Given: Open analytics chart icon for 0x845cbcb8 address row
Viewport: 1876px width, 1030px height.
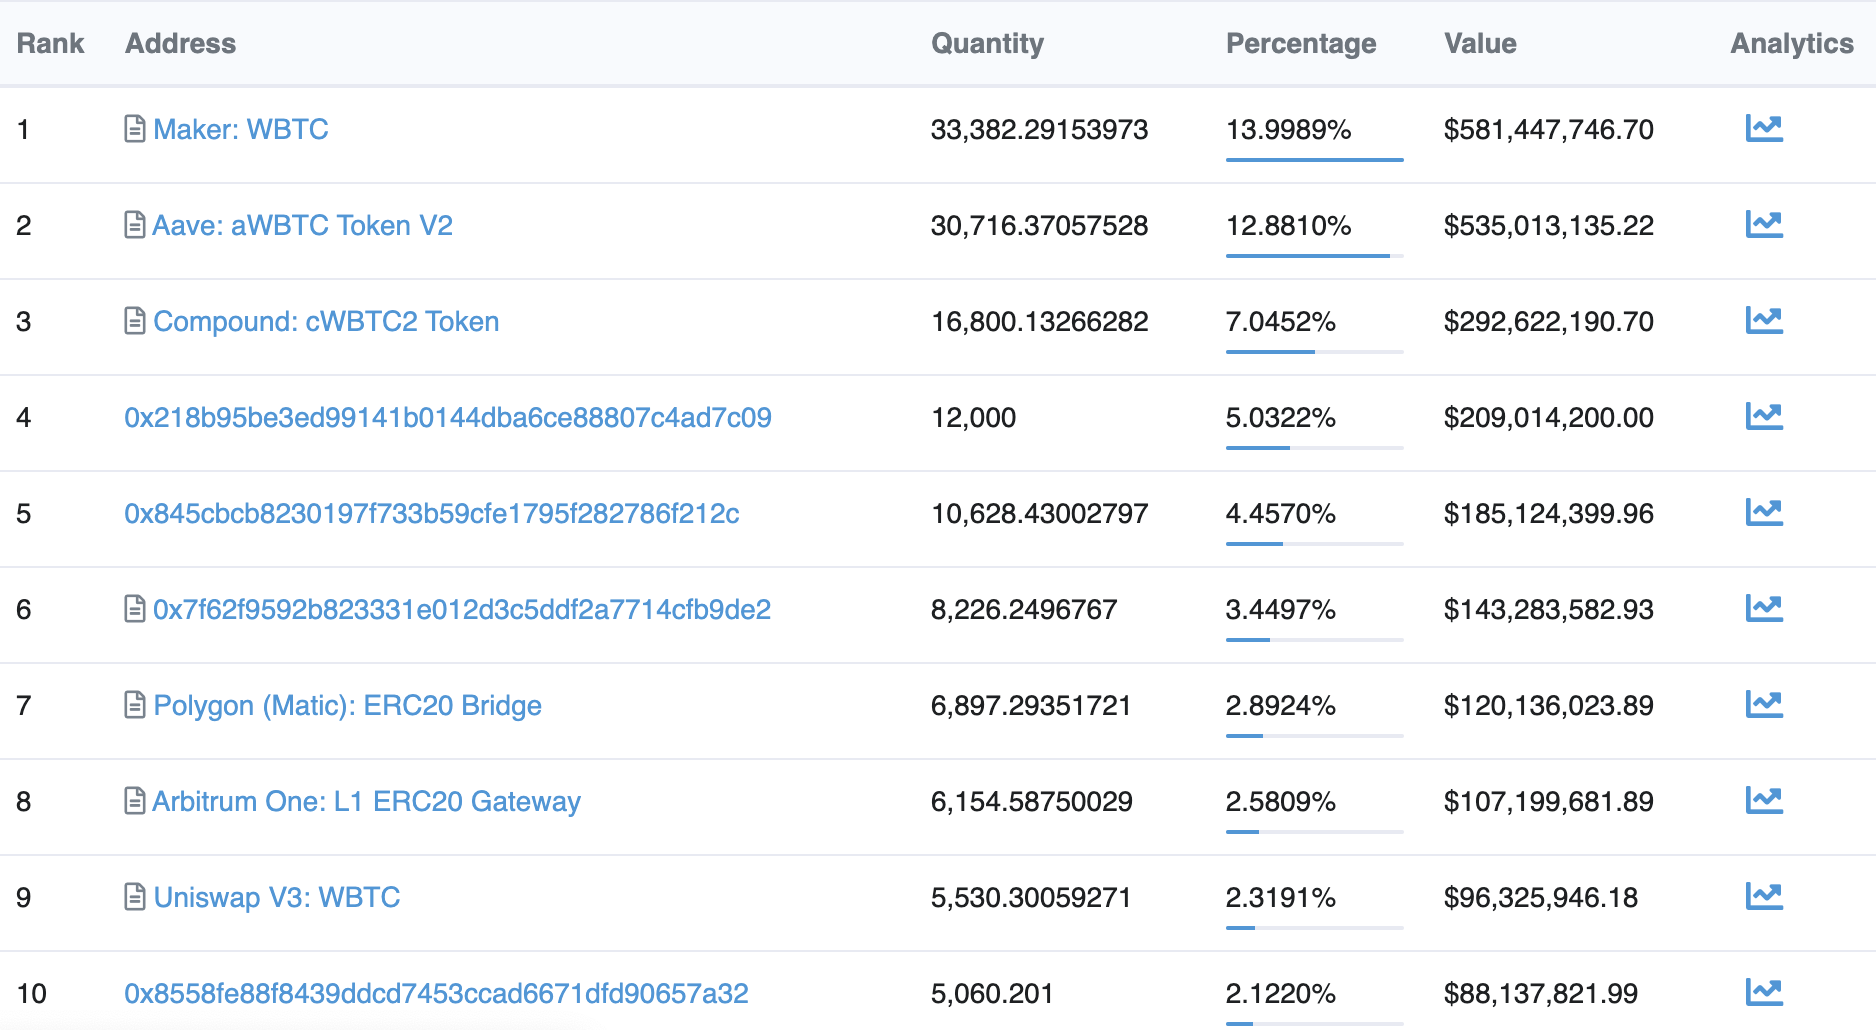Looking at the screenshot, I should (1764, 512).
